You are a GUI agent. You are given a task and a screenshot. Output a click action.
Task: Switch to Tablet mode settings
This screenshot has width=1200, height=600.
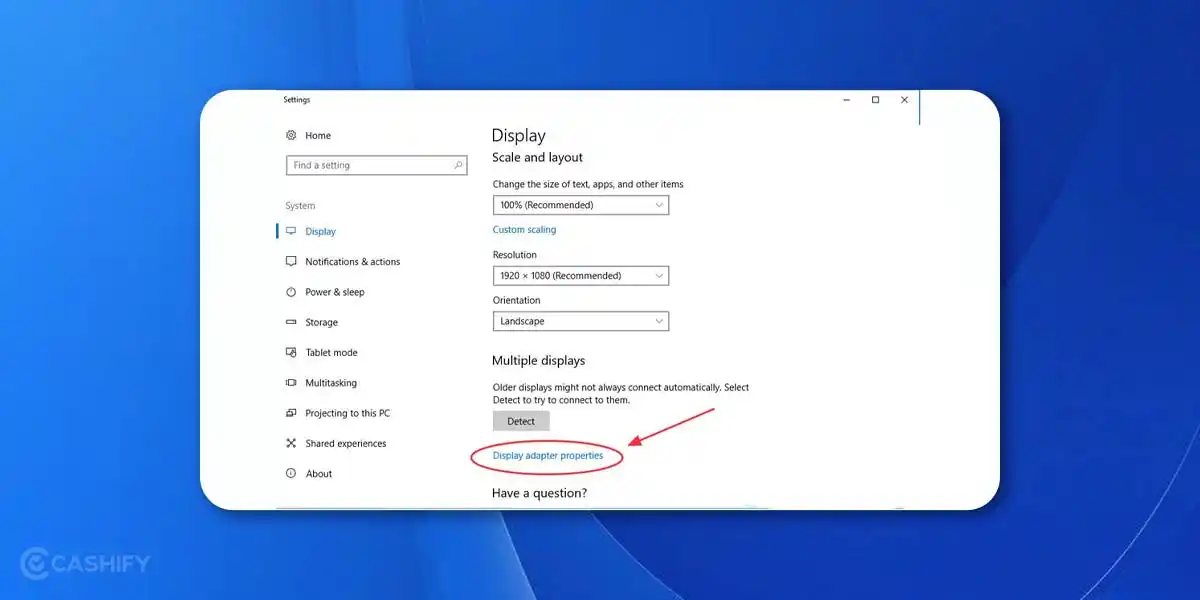[331, 353]
